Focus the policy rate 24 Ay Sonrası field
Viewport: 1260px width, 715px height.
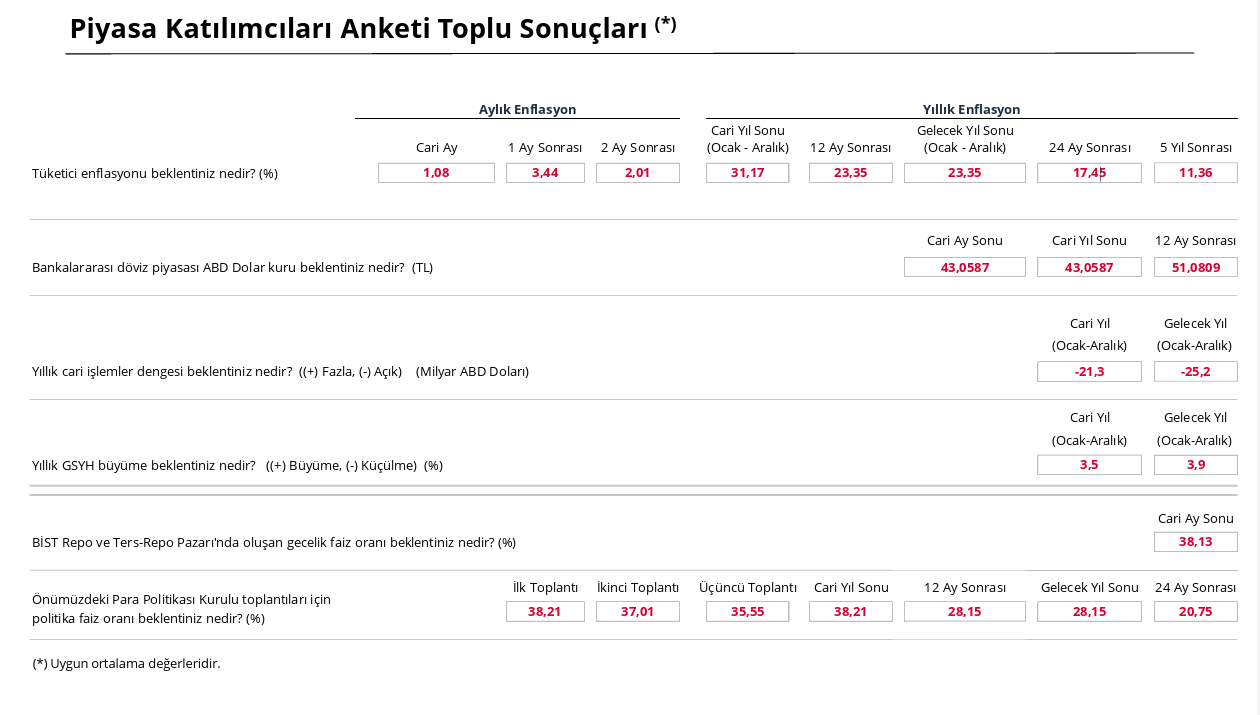pyautogui.click(x=1195, y=612)
